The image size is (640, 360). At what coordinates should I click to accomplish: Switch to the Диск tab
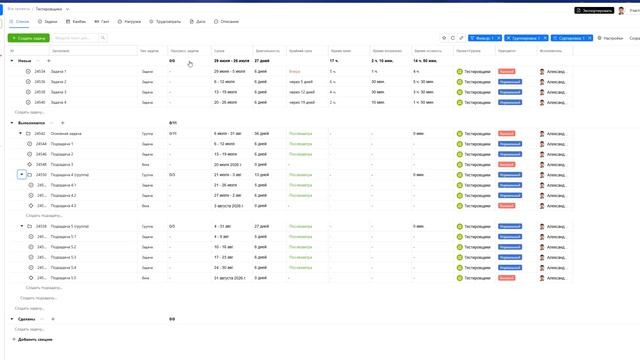click(198, 21)
